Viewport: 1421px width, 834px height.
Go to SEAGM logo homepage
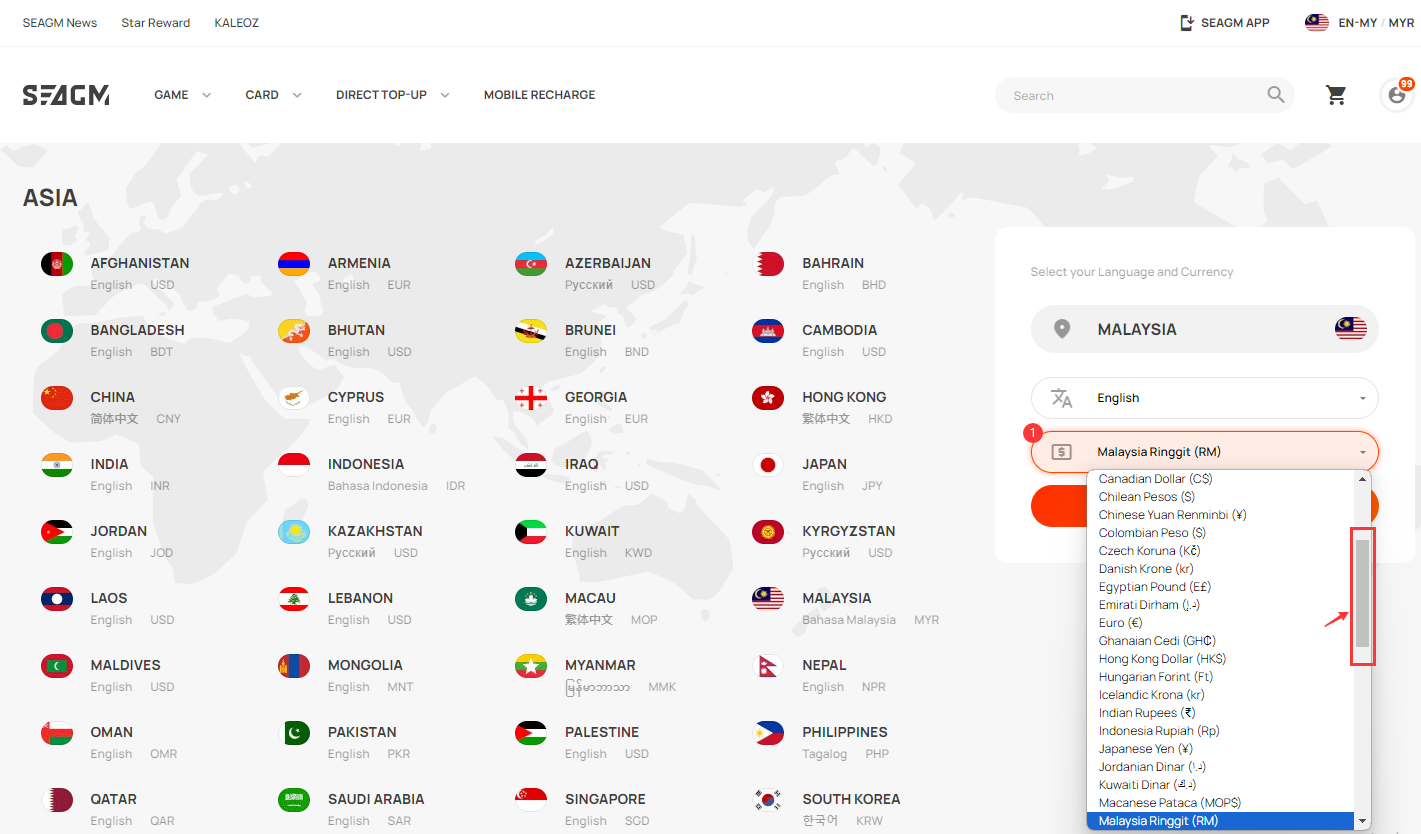(x=66, y=95)
